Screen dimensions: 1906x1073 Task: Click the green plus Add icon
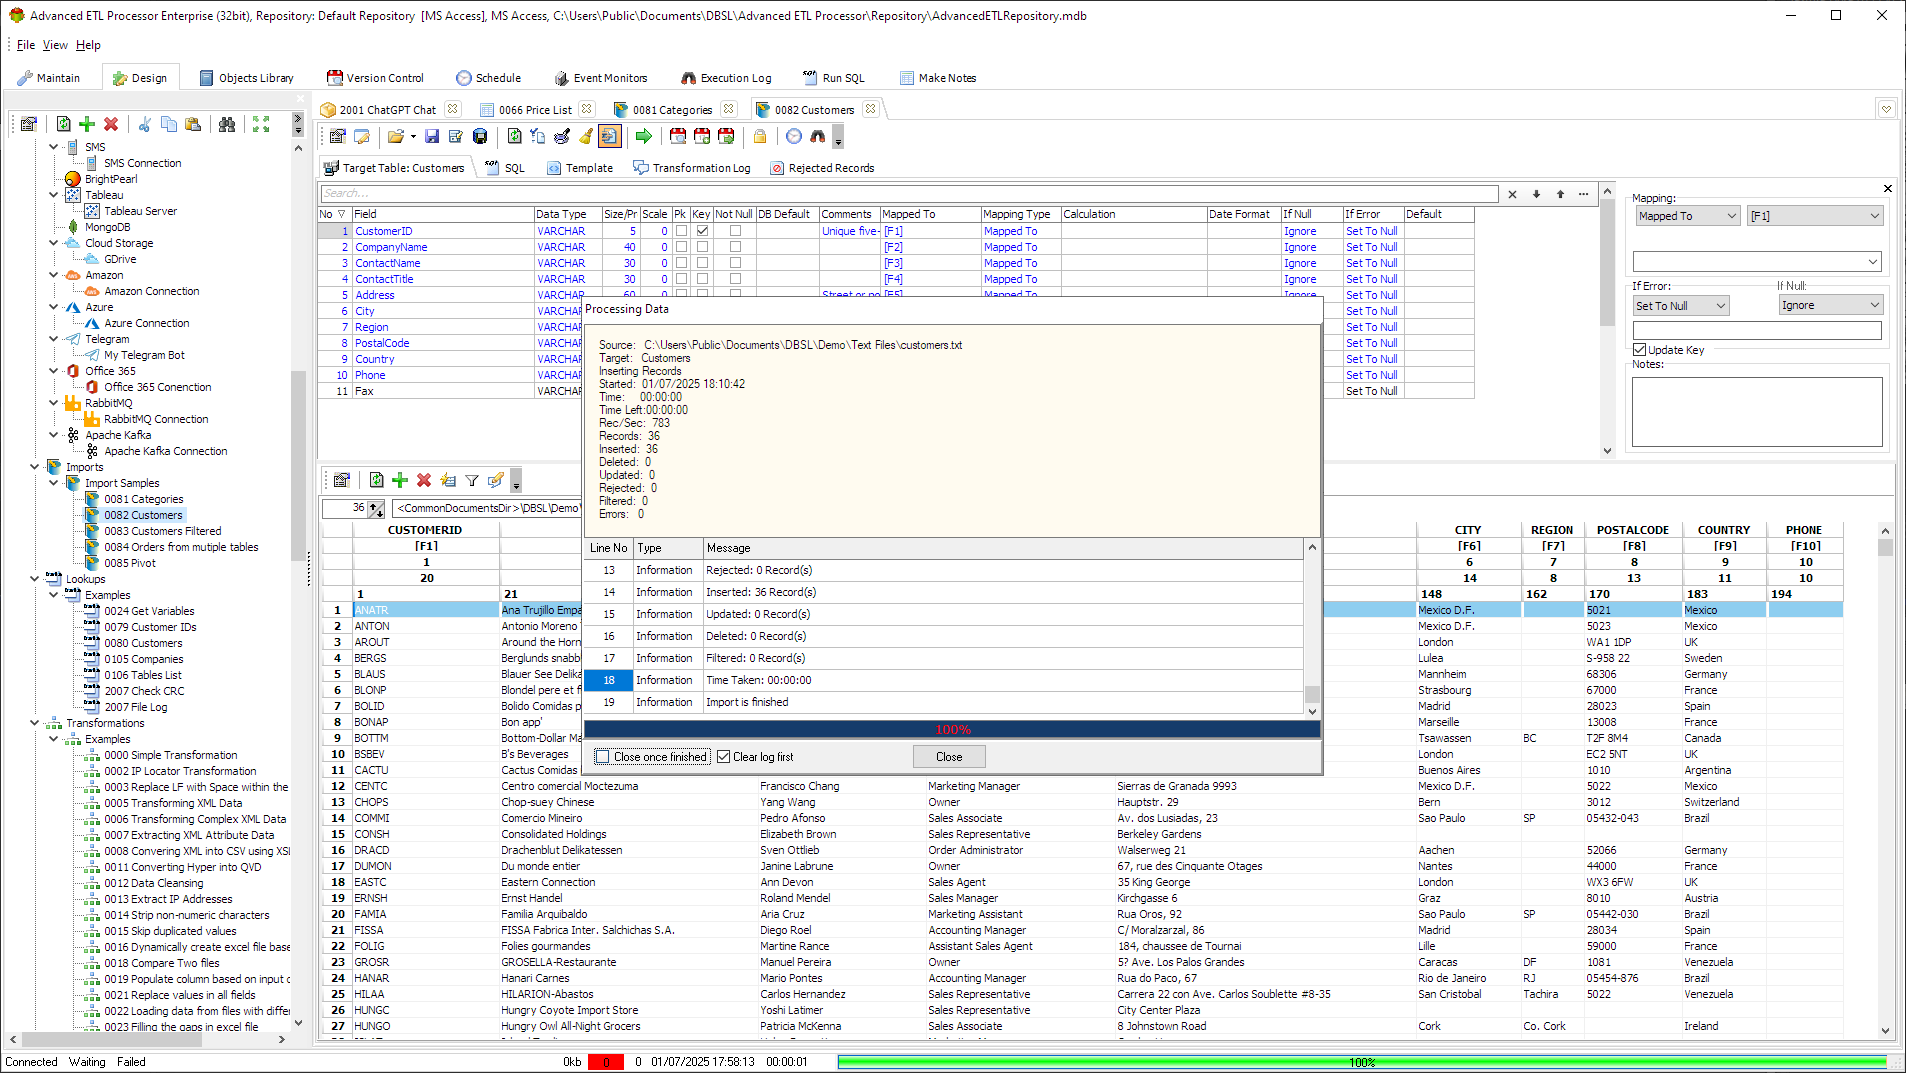[x=87, y=124]
